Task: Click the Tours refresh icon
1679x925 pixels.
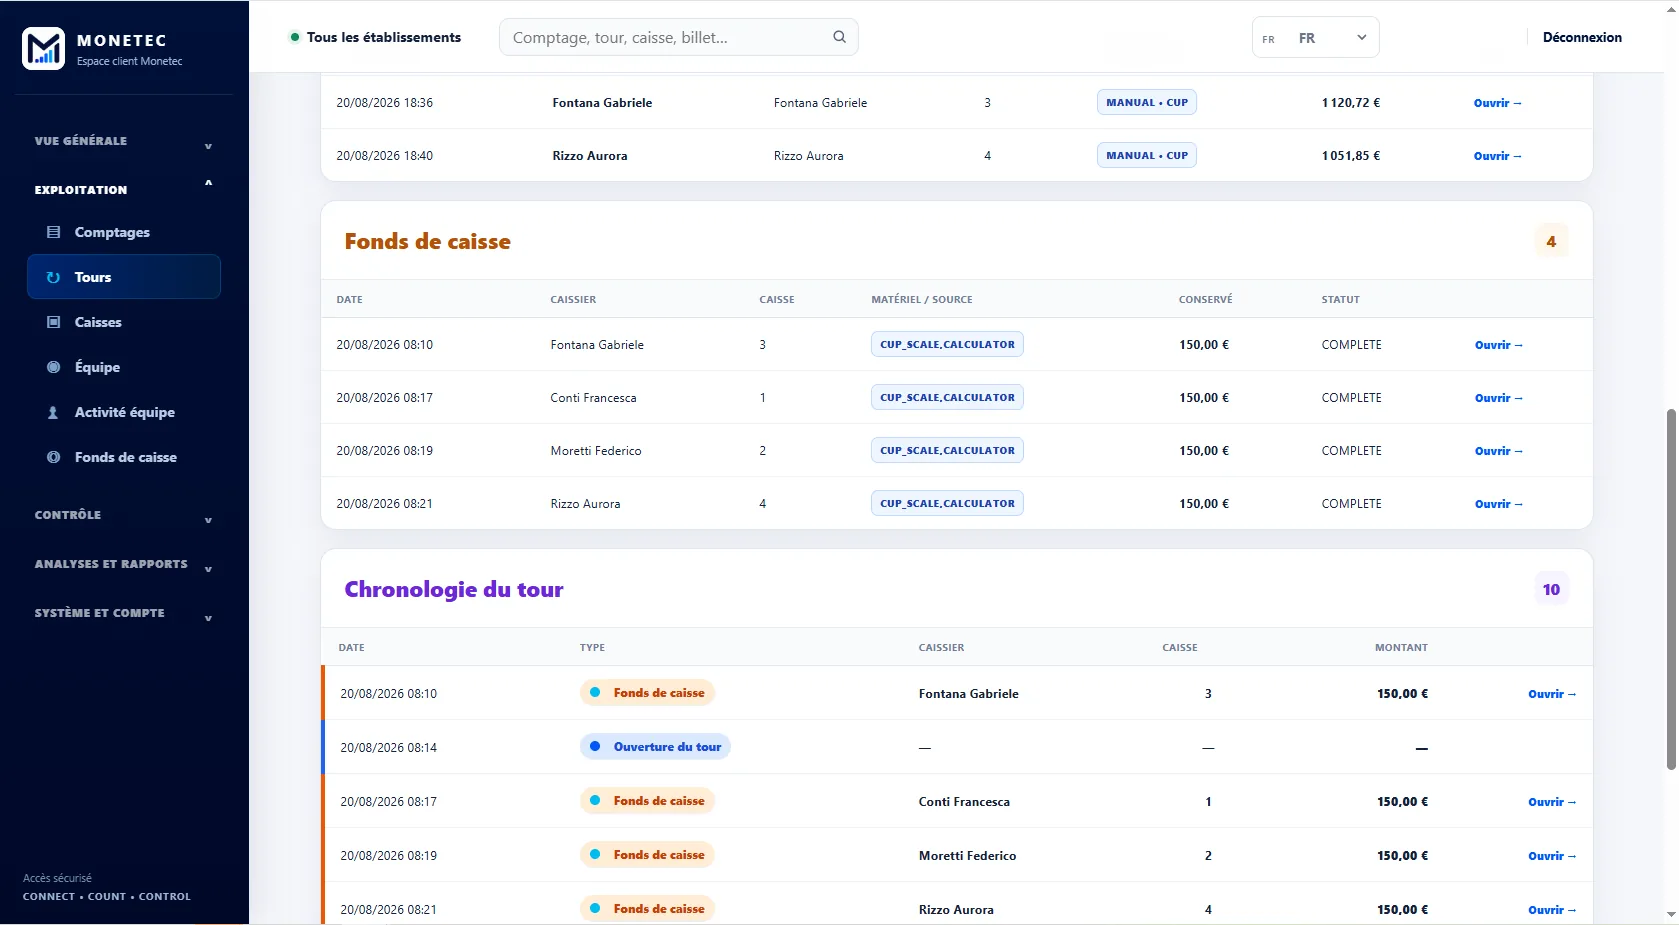Action: click(x=54, y=277)
